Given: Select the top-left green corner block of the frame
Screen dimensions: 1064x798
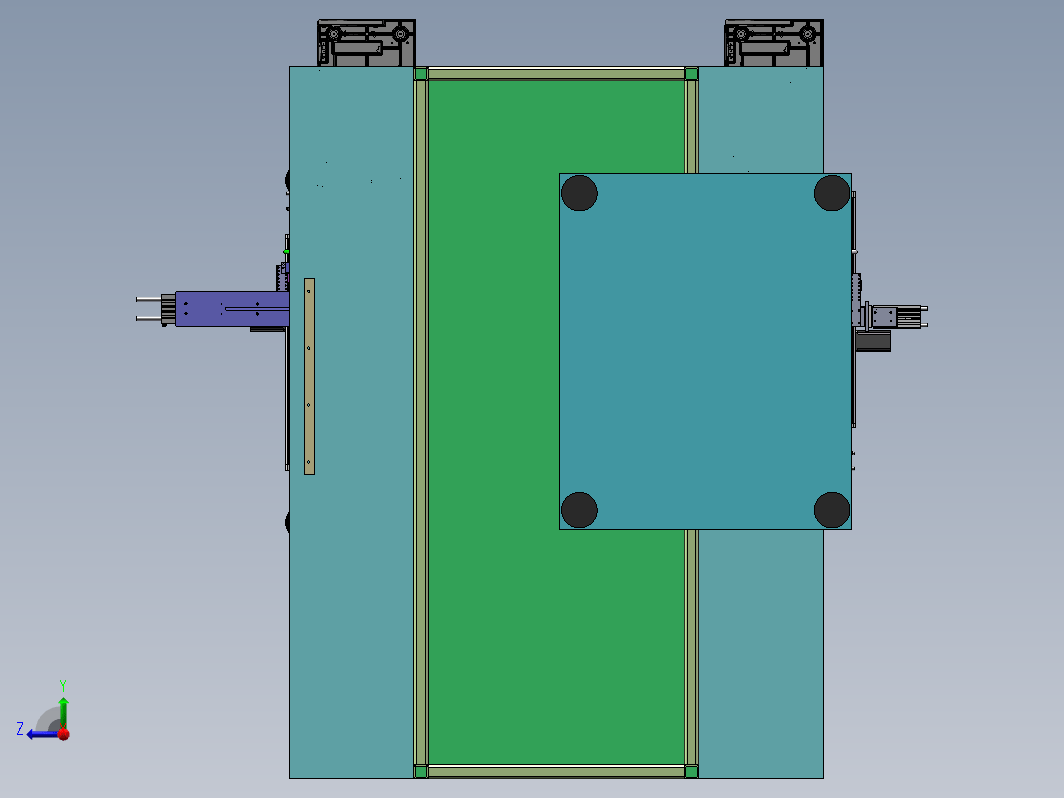Looking at the screenshot, I should click(421, 73).
